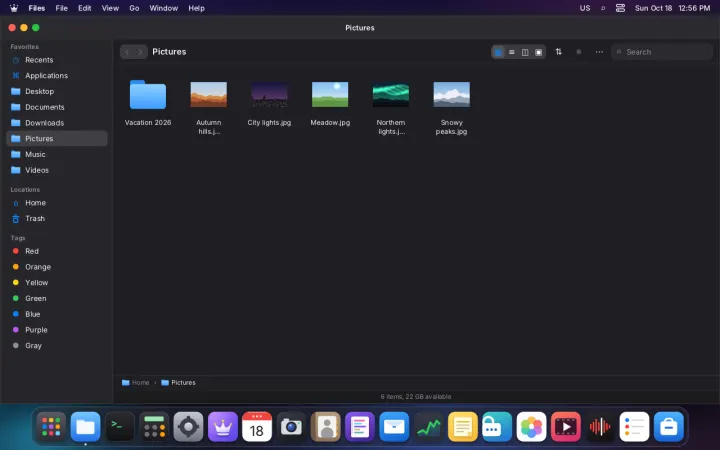Open the Help menu
The image size is (720, 450).
196,8
